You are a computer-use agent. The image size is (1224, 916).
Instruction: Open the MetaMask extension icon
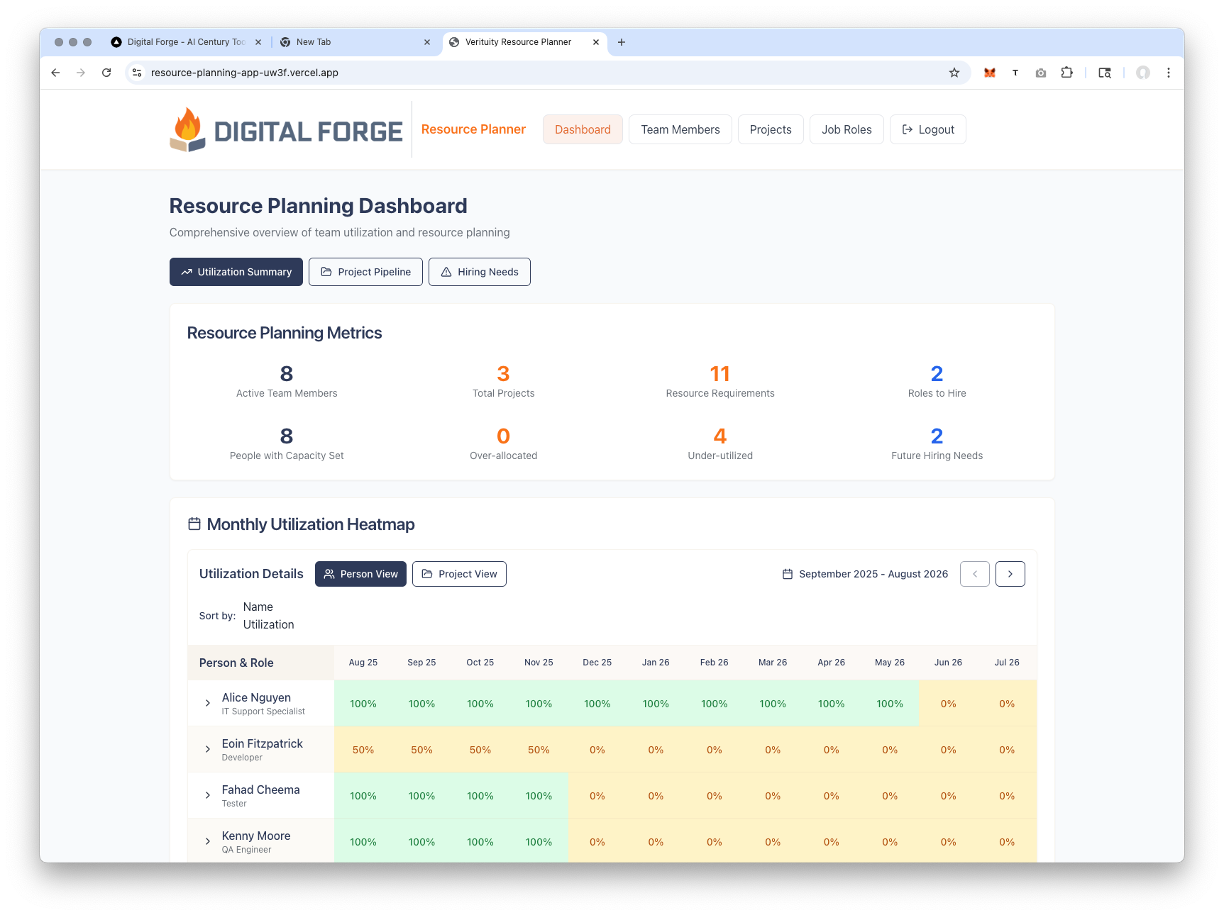[x=989, y=72]
